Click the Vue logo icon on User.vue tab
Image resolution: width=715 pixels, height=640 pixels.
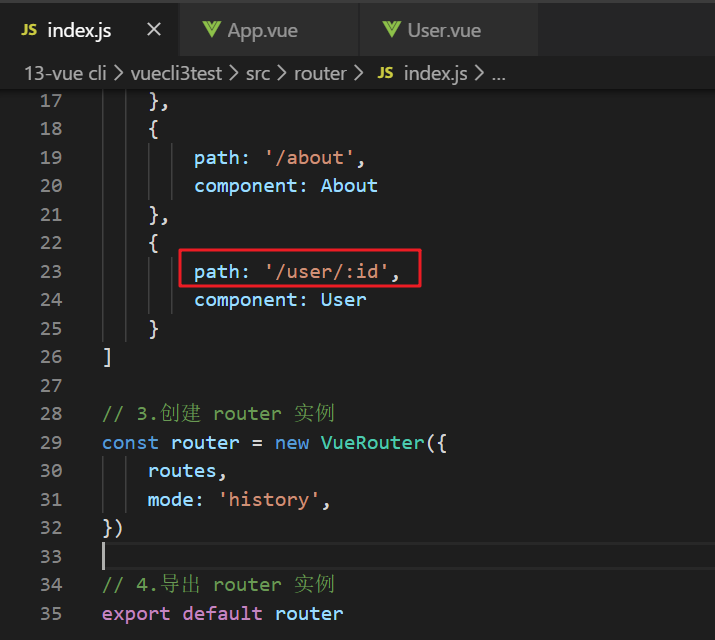[392, 30]
